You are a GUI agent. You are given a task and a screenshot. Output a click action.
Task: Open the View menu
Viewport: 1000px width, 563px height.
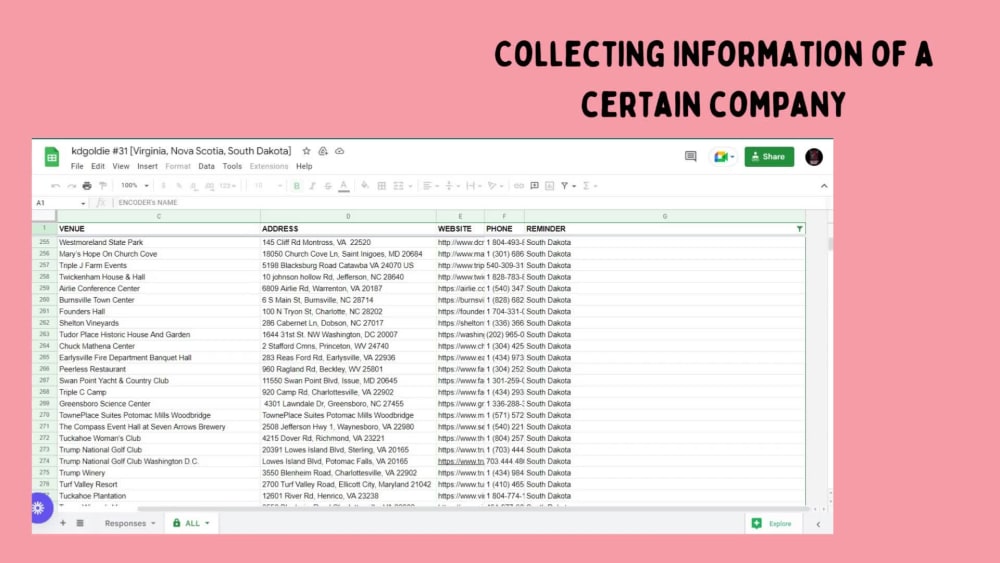click(x=121, y=166)
